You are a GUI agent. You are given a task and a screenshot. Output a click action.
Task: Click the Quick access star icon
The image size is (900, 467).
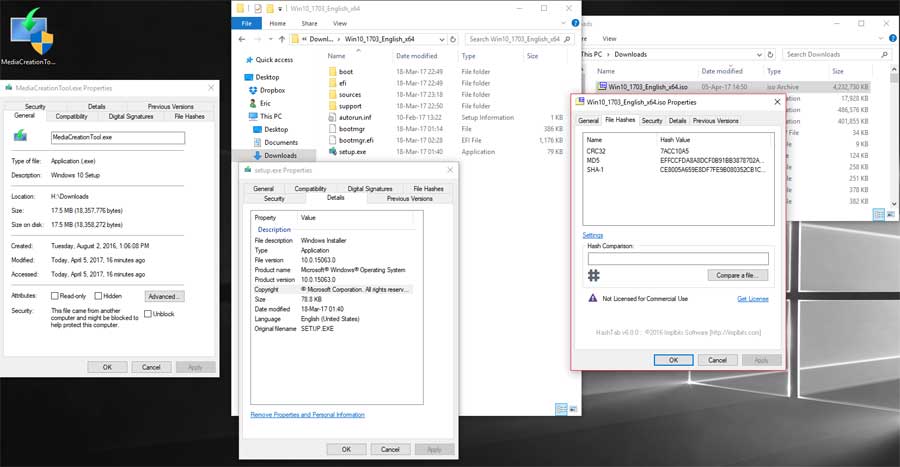pos(249,60)
